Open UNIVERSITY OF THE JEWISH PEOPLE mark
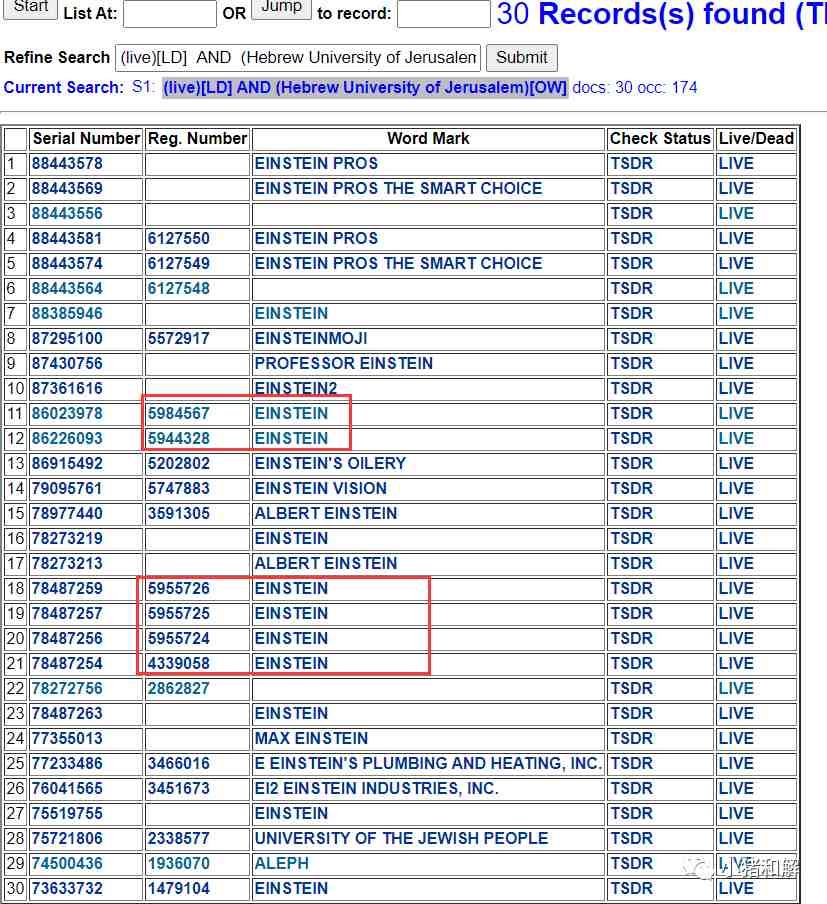827x904 pixels. click(x=401, y=838)
